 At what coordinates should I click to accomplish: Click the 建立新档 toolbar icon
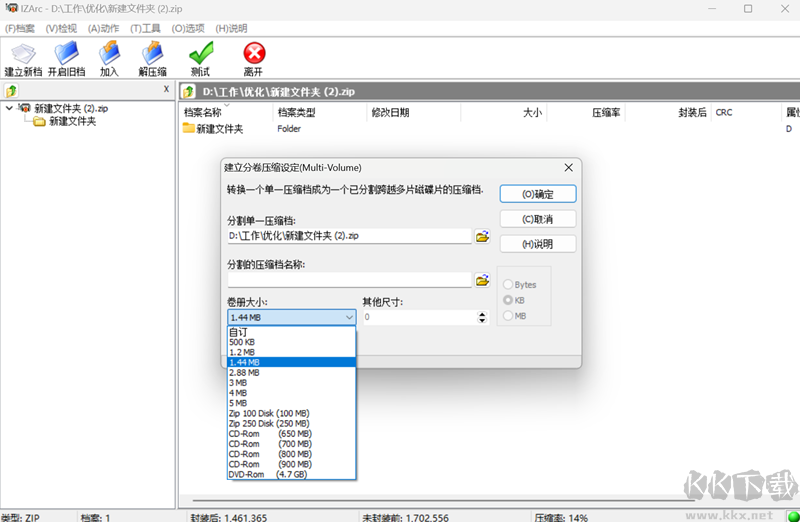(x=23, y=53)
